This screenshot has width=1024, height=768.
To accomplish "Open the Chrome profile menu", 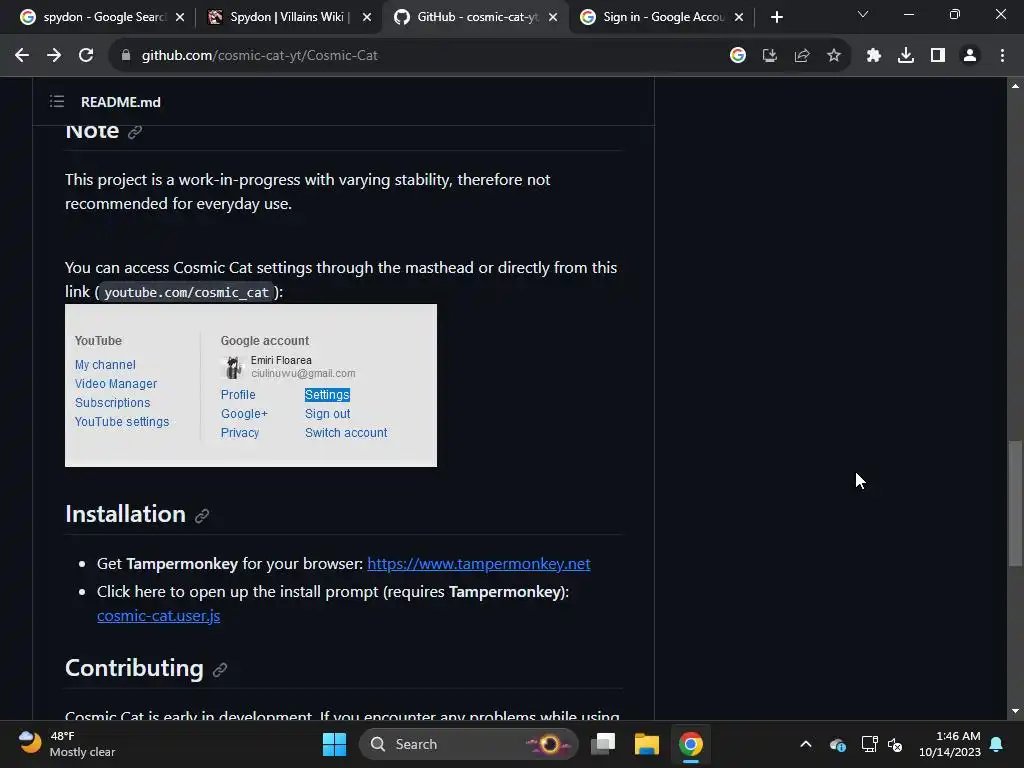I will click(970, 56).
